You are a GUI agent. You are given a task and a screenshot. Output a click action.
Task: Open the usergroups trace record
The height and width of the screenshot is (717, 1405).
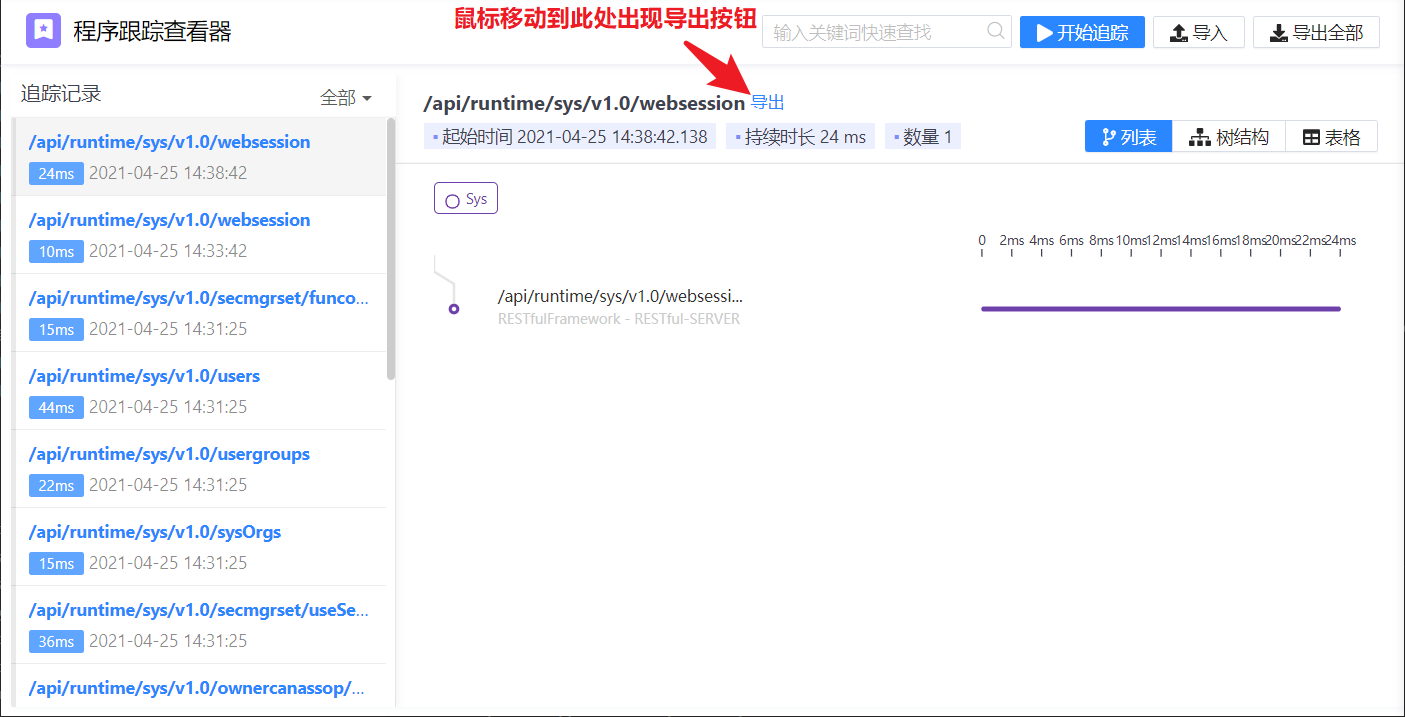[x=199, y=469]
